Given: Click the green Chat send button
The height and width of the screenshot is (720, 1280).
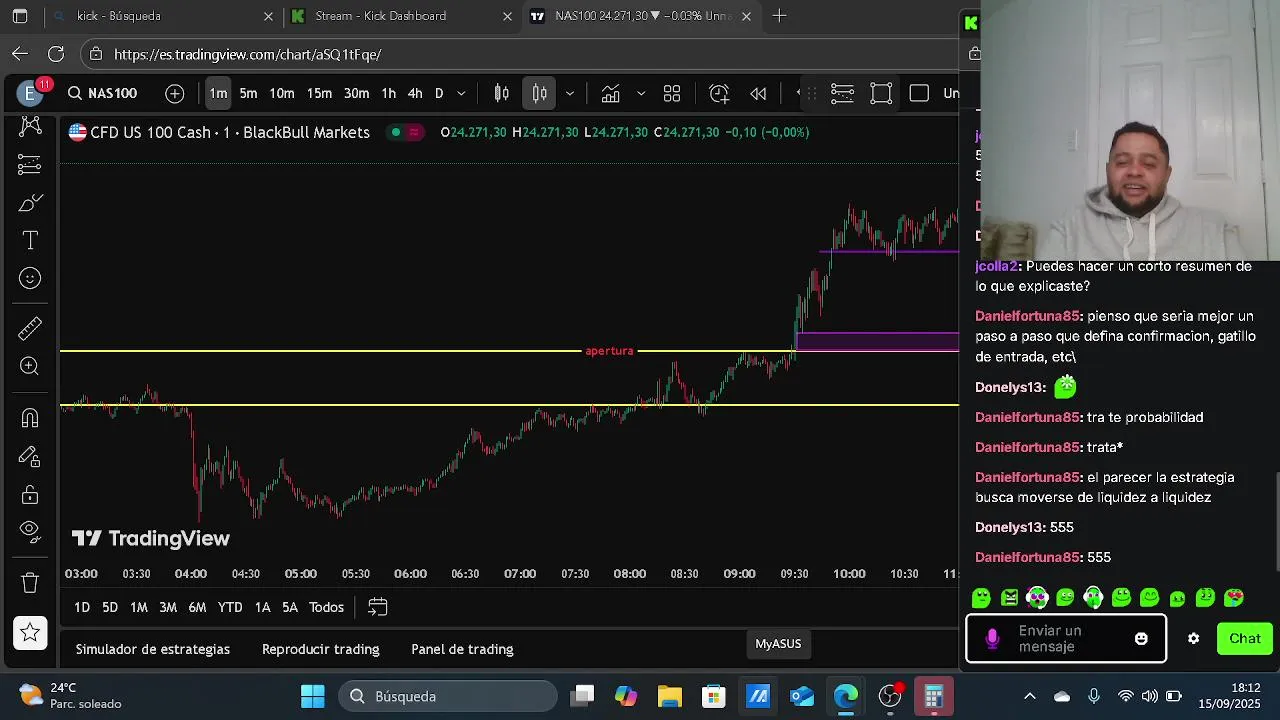Looking at the screenshot, I should tap(1244, 638).
